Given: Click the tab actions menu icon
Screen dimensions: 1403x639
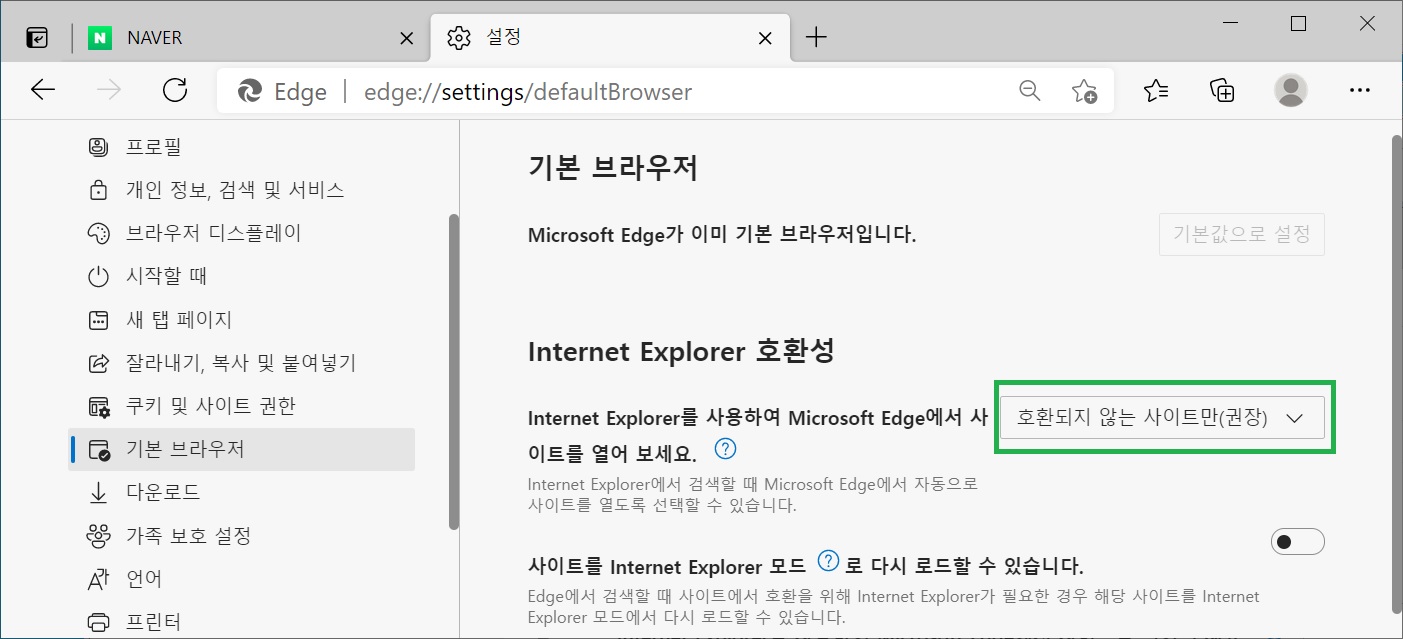Looking at the screenshot, I should coord(37,38).
